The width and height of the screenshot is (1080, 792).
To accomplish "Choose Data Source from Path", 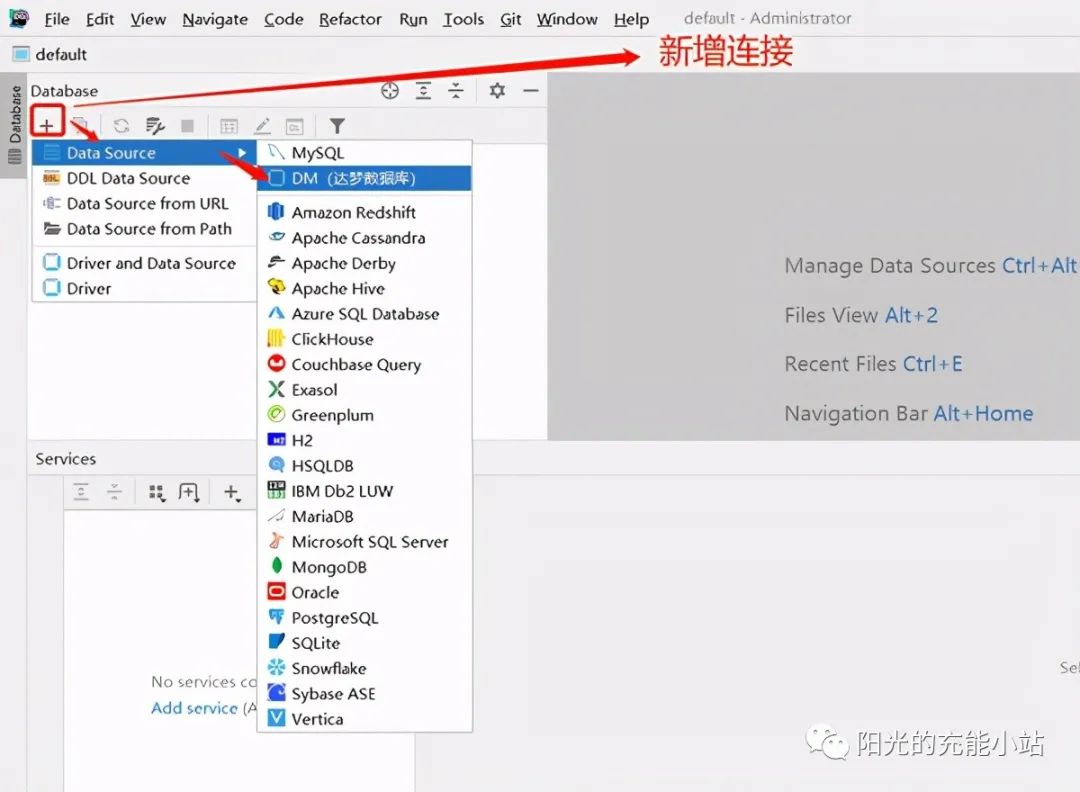I will tap(144, 229).
